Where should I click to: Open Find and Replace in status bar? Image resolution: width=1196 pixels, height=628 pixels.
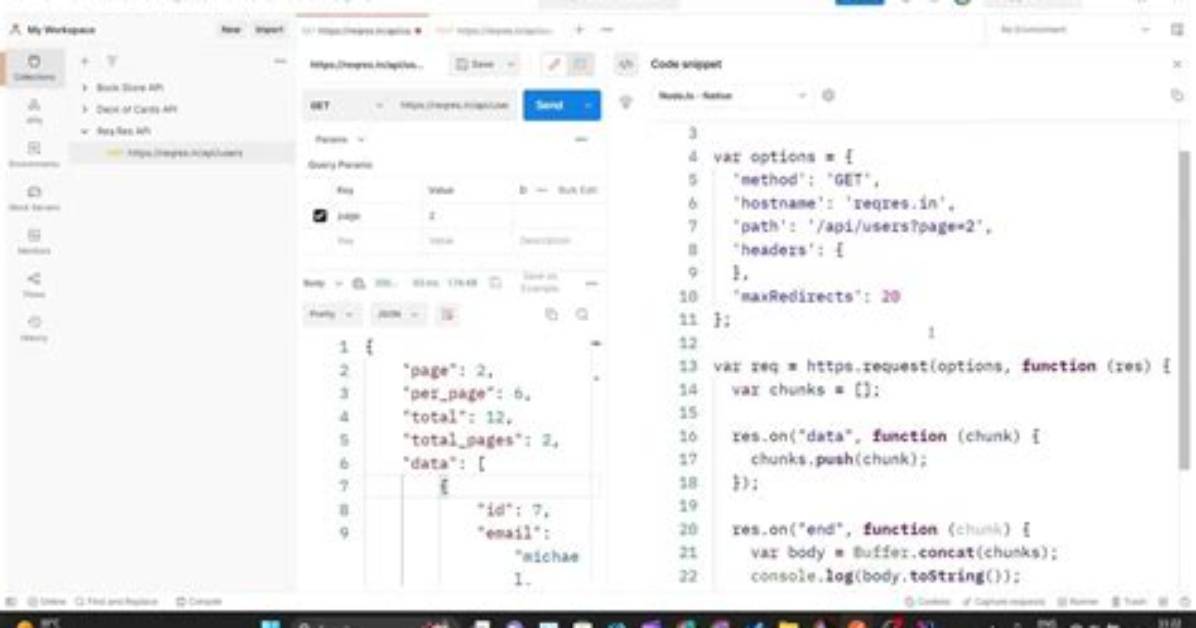pyautogui.click(x=117, y=602)
